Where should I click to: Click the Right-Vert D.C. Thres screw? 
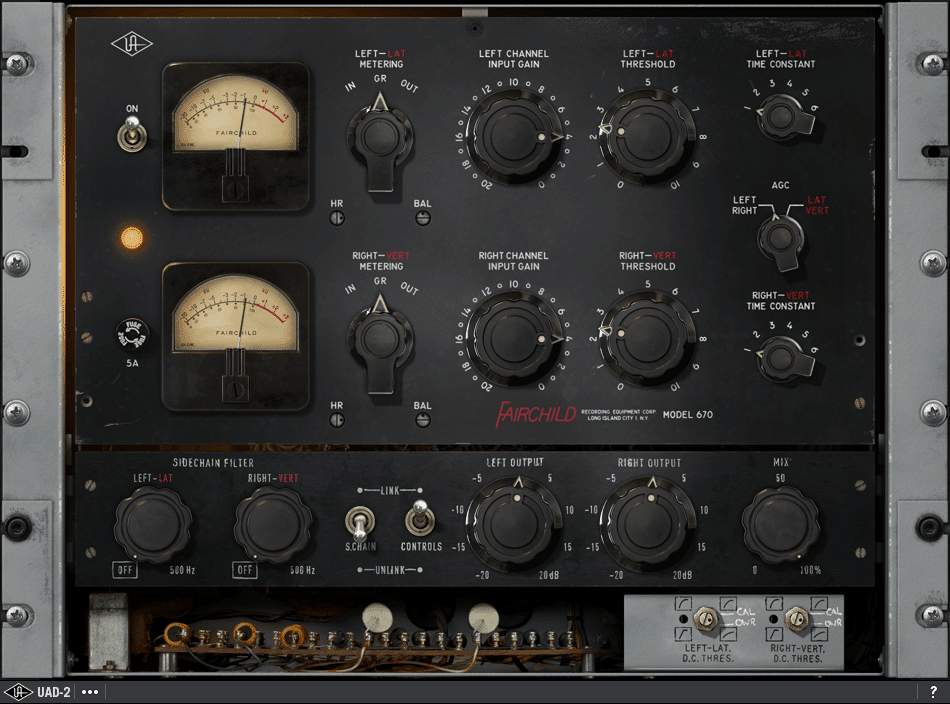pyautogui.click(x=796, y=619)
